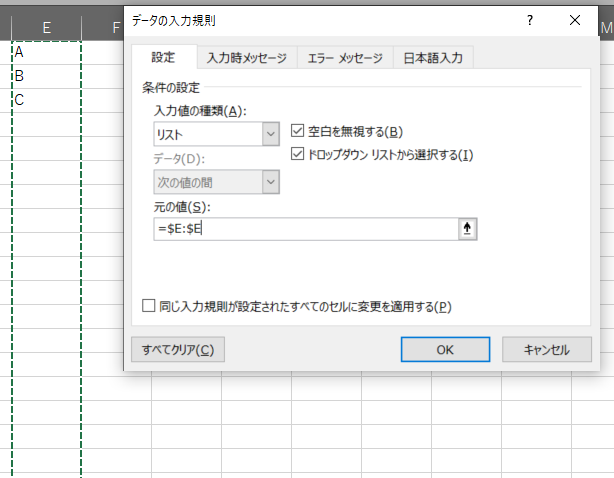Click the 元の値 input field with =$E:$E
614x478 pixels.
click(x=306, y=229)
